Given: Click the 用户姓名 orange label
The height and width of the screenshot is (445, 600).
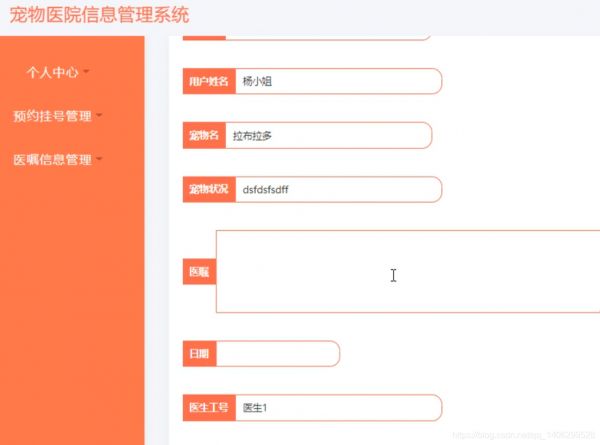Looking at the screenshot, I should pyautogui.click(x=209, y=81).
